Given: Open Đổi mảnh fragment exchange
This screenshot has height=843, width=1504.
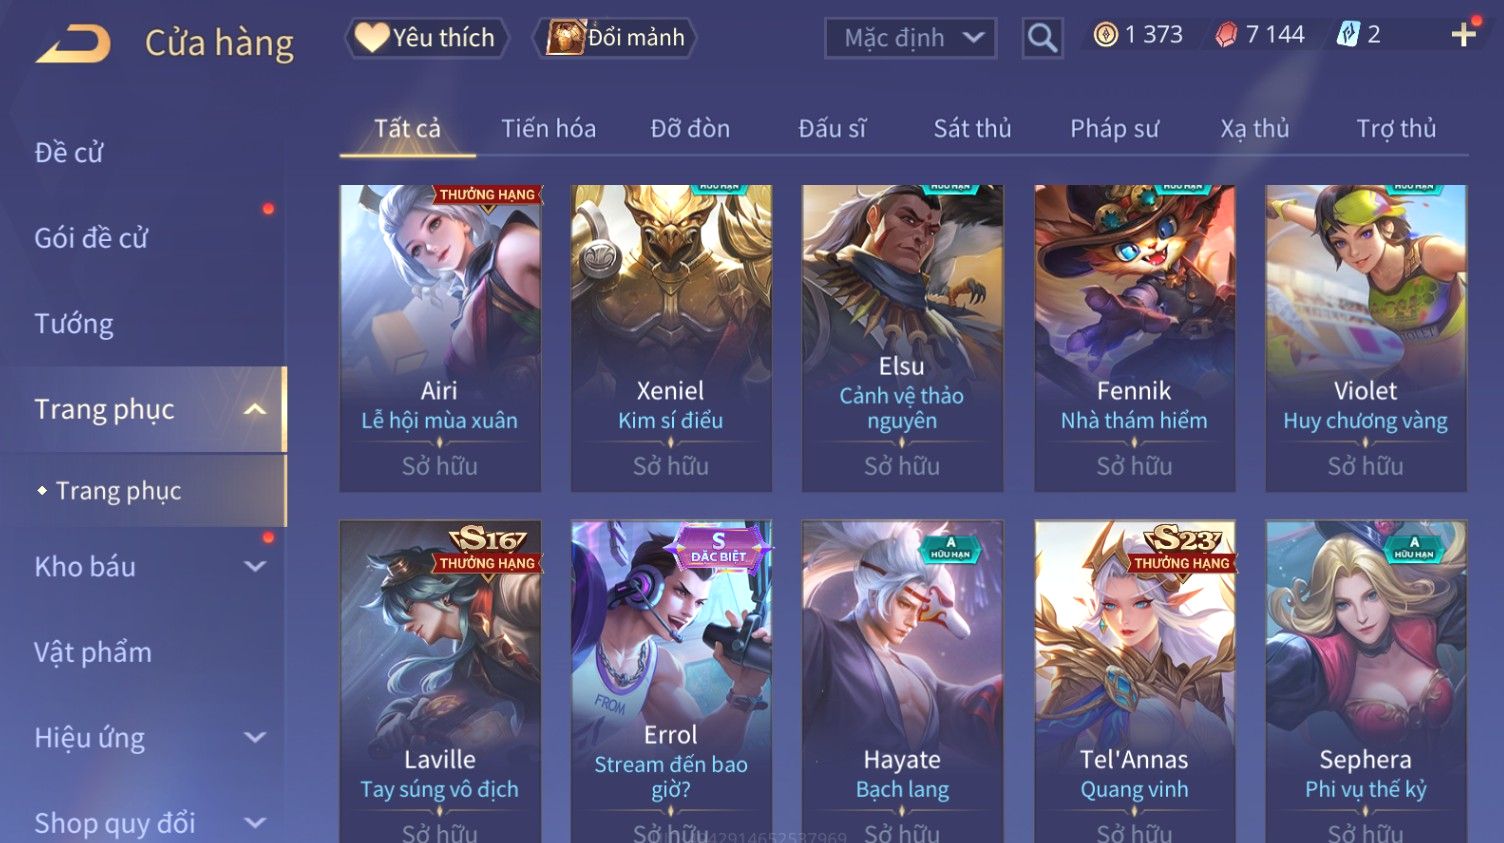Looking at the screenshot, I should [x=617, y=38].
